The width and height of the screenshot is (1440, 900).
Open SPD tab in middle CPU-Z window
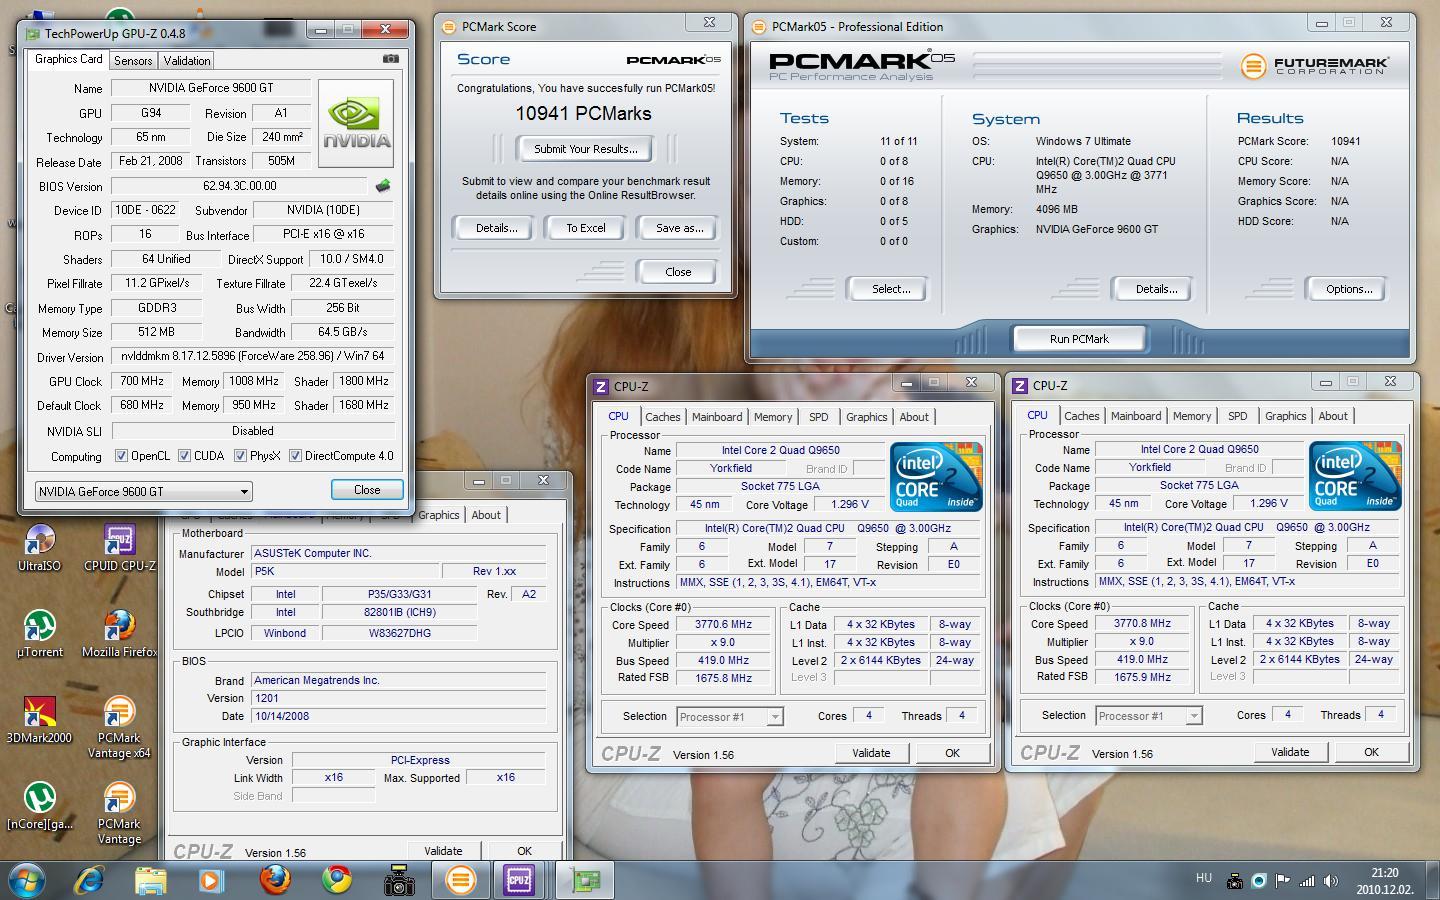click(819, 417)
